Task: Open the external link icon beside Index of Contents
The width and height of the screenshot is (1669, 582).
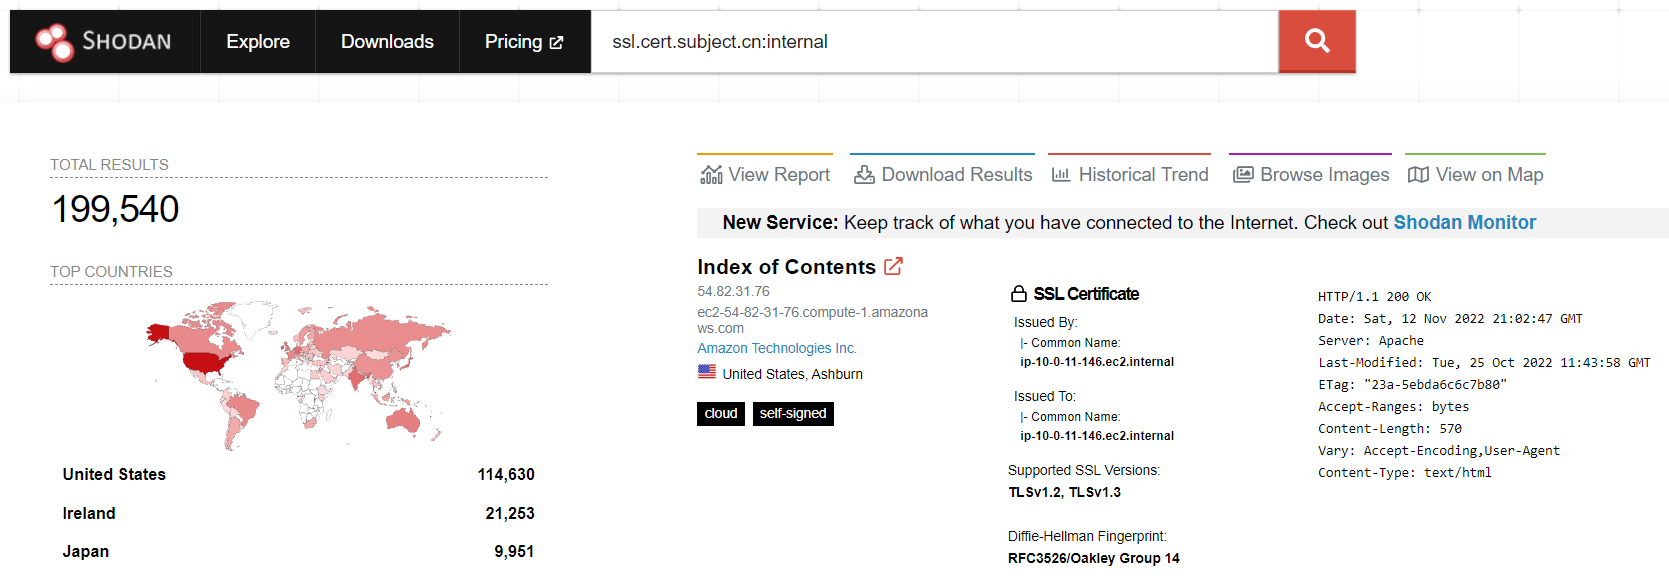Action: point(893,266)
